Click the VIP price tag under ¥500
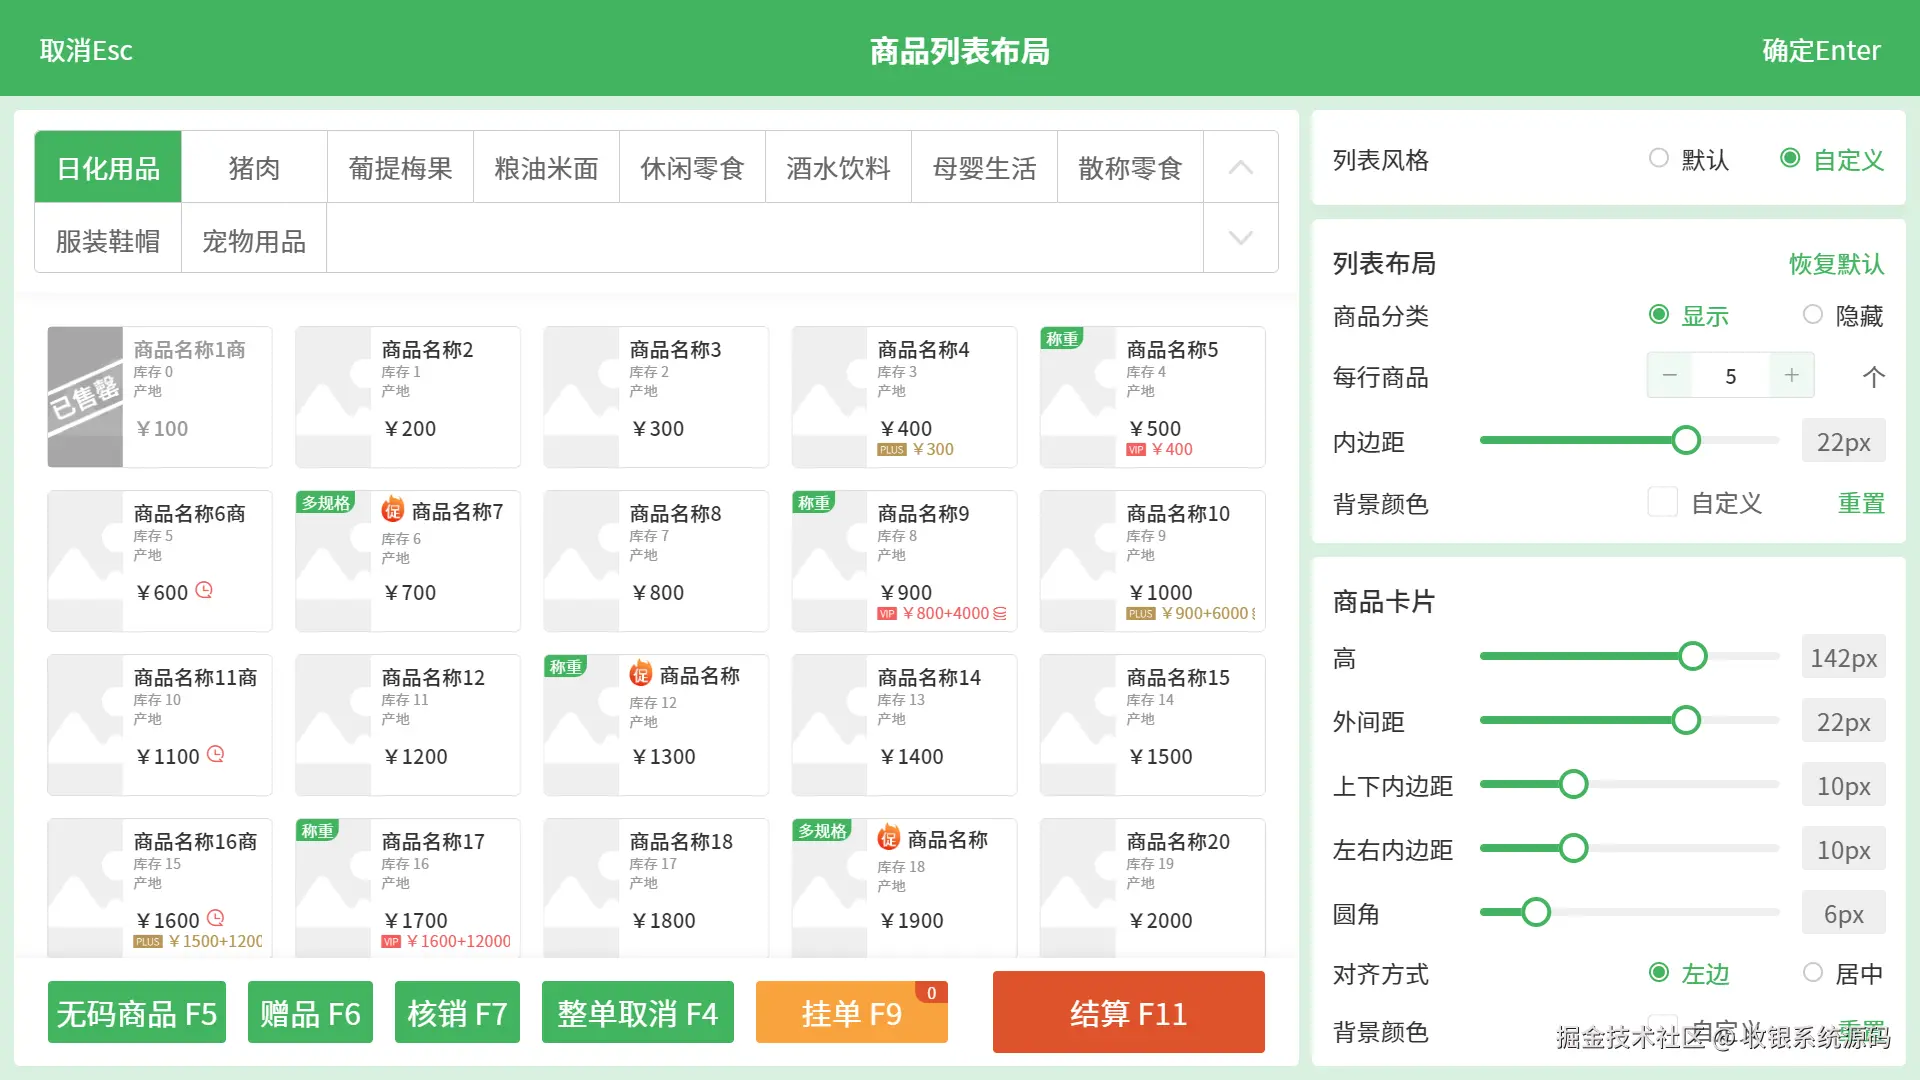Viewport: 1920px width, 1080px height. point(1136,450)
